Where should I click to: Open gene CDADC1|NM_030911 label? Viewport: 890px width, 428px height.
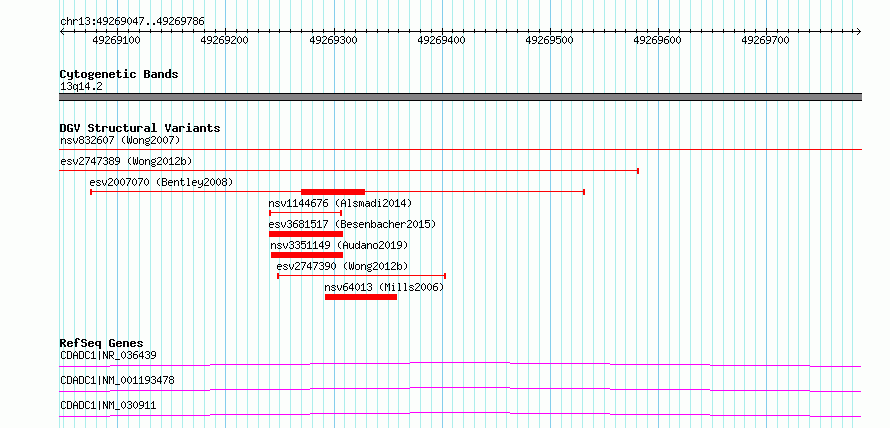tap(108, 405)
